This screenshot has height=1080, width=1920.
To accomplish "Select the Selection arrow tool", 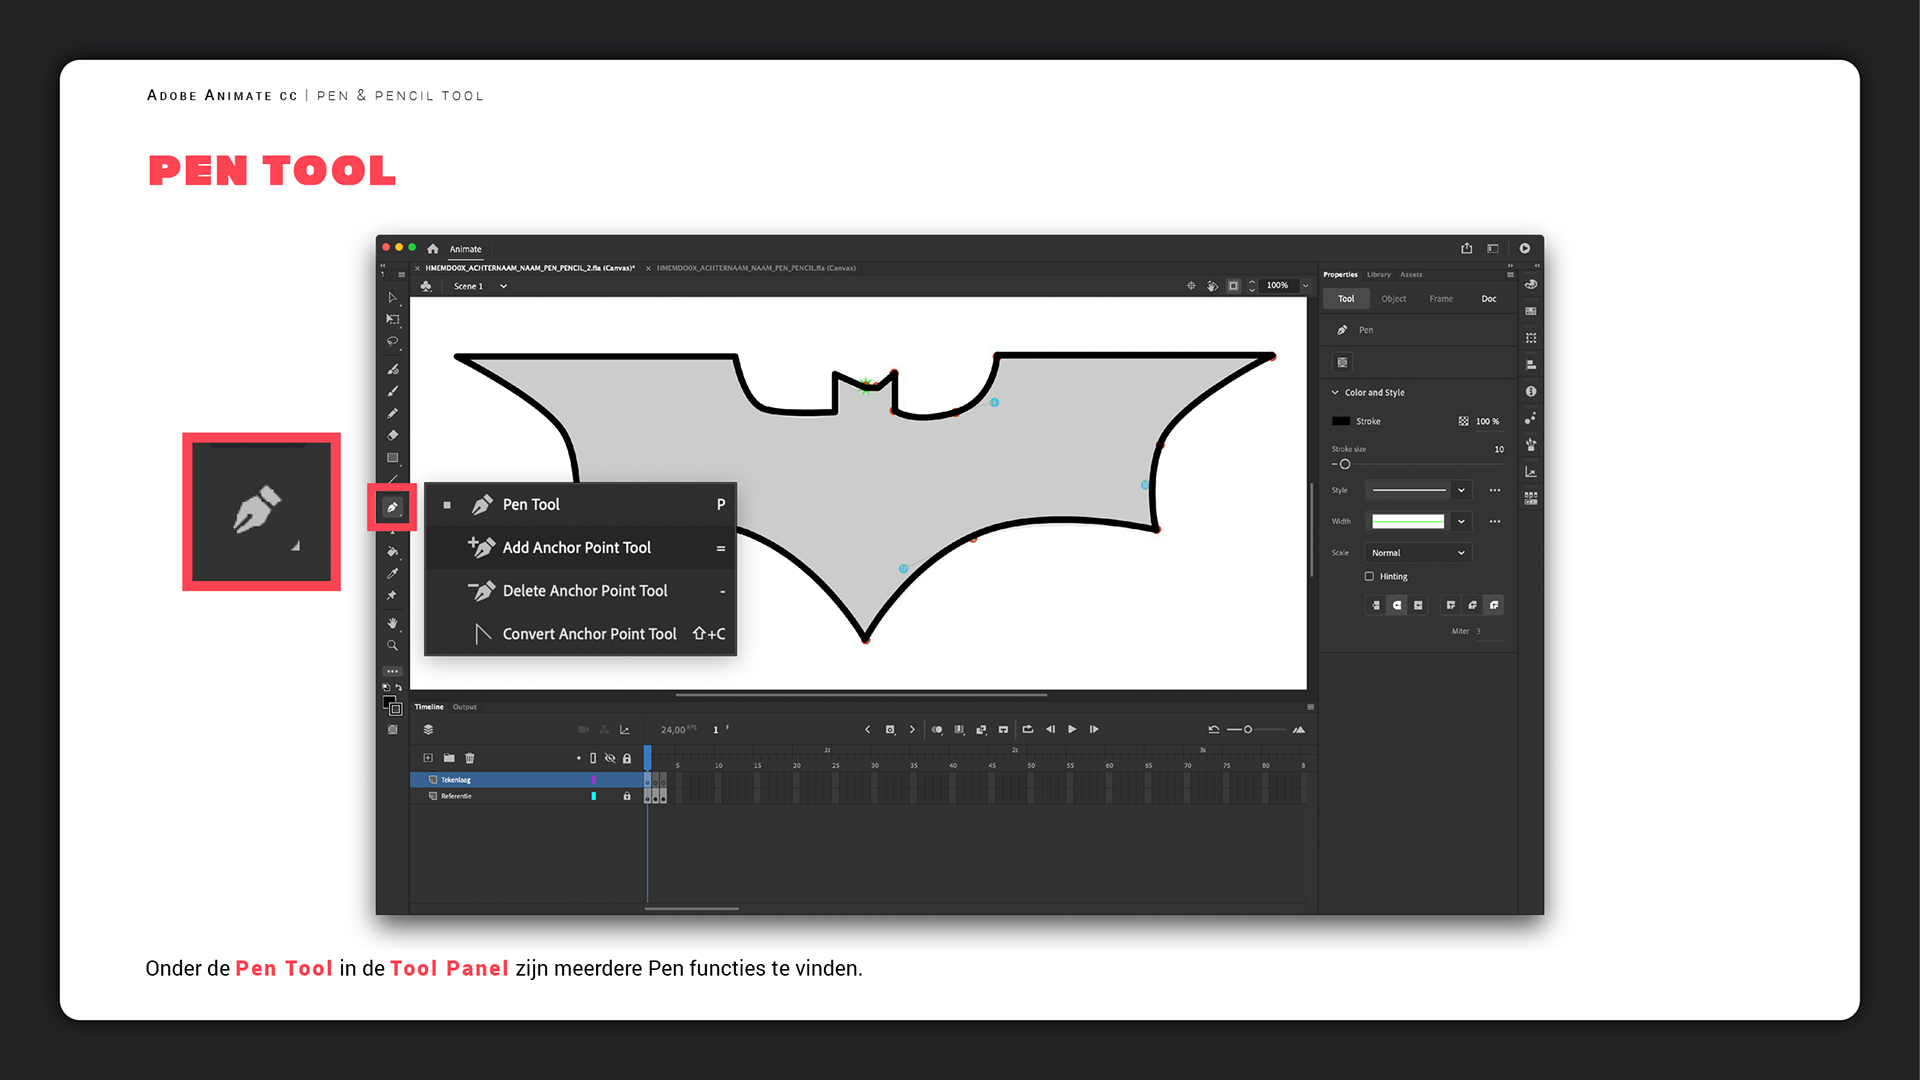I will click(392, 298).
